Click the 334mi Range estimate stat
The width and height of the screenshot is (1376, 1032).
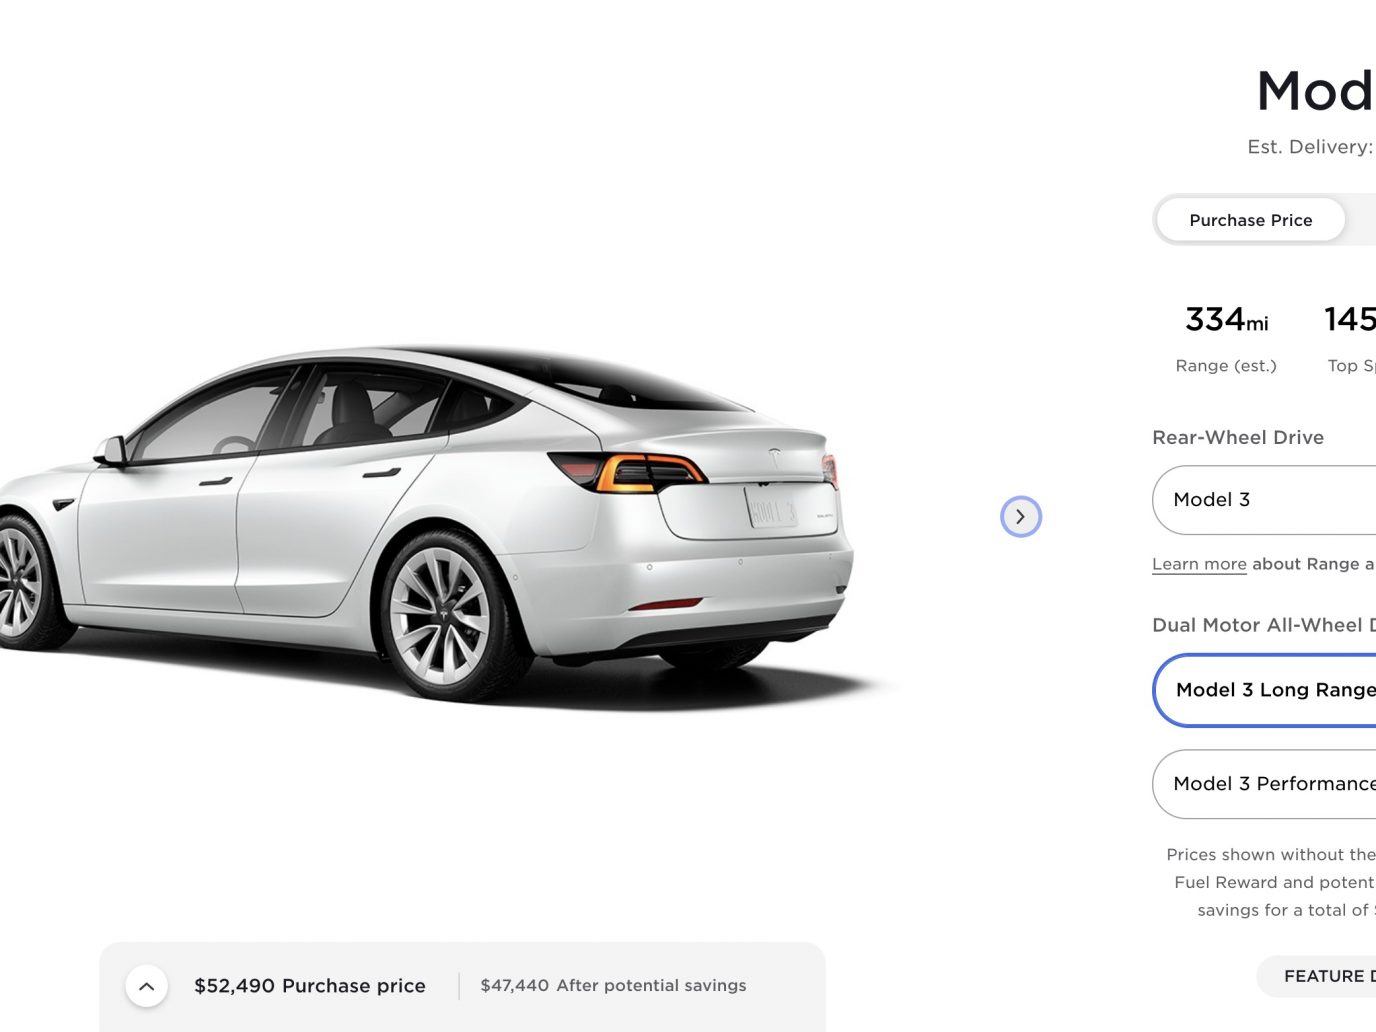pyautogui.click(x=1226, y=339)
